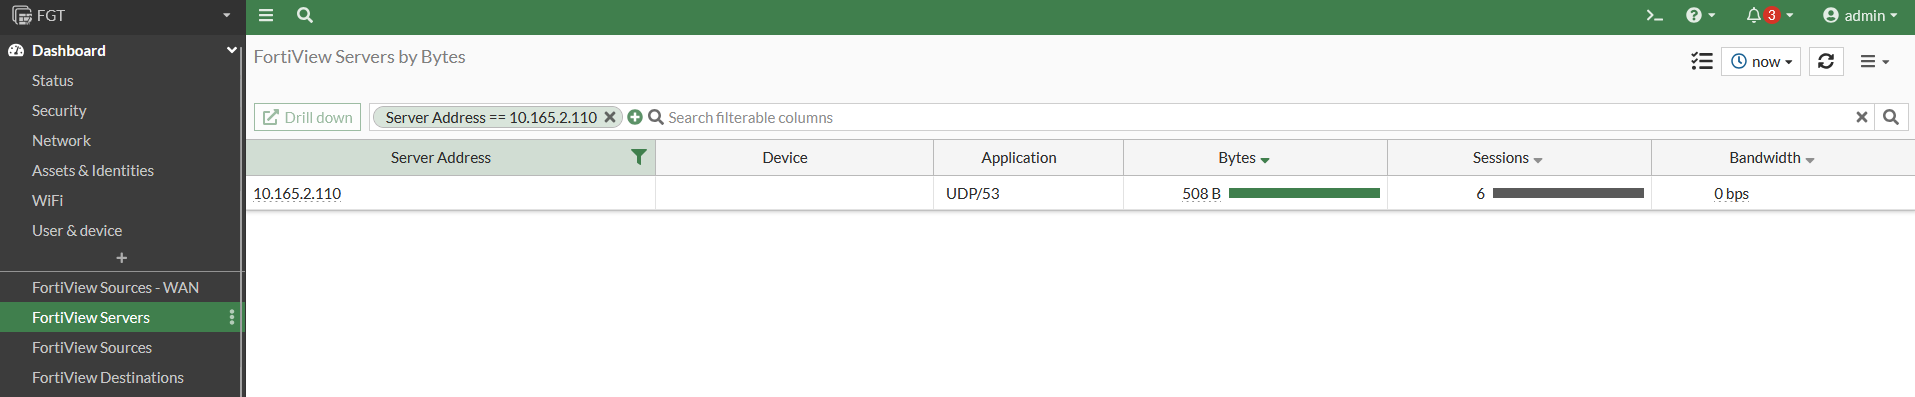
Task: Click the dark sessions bar
Action: (1568, 193)
